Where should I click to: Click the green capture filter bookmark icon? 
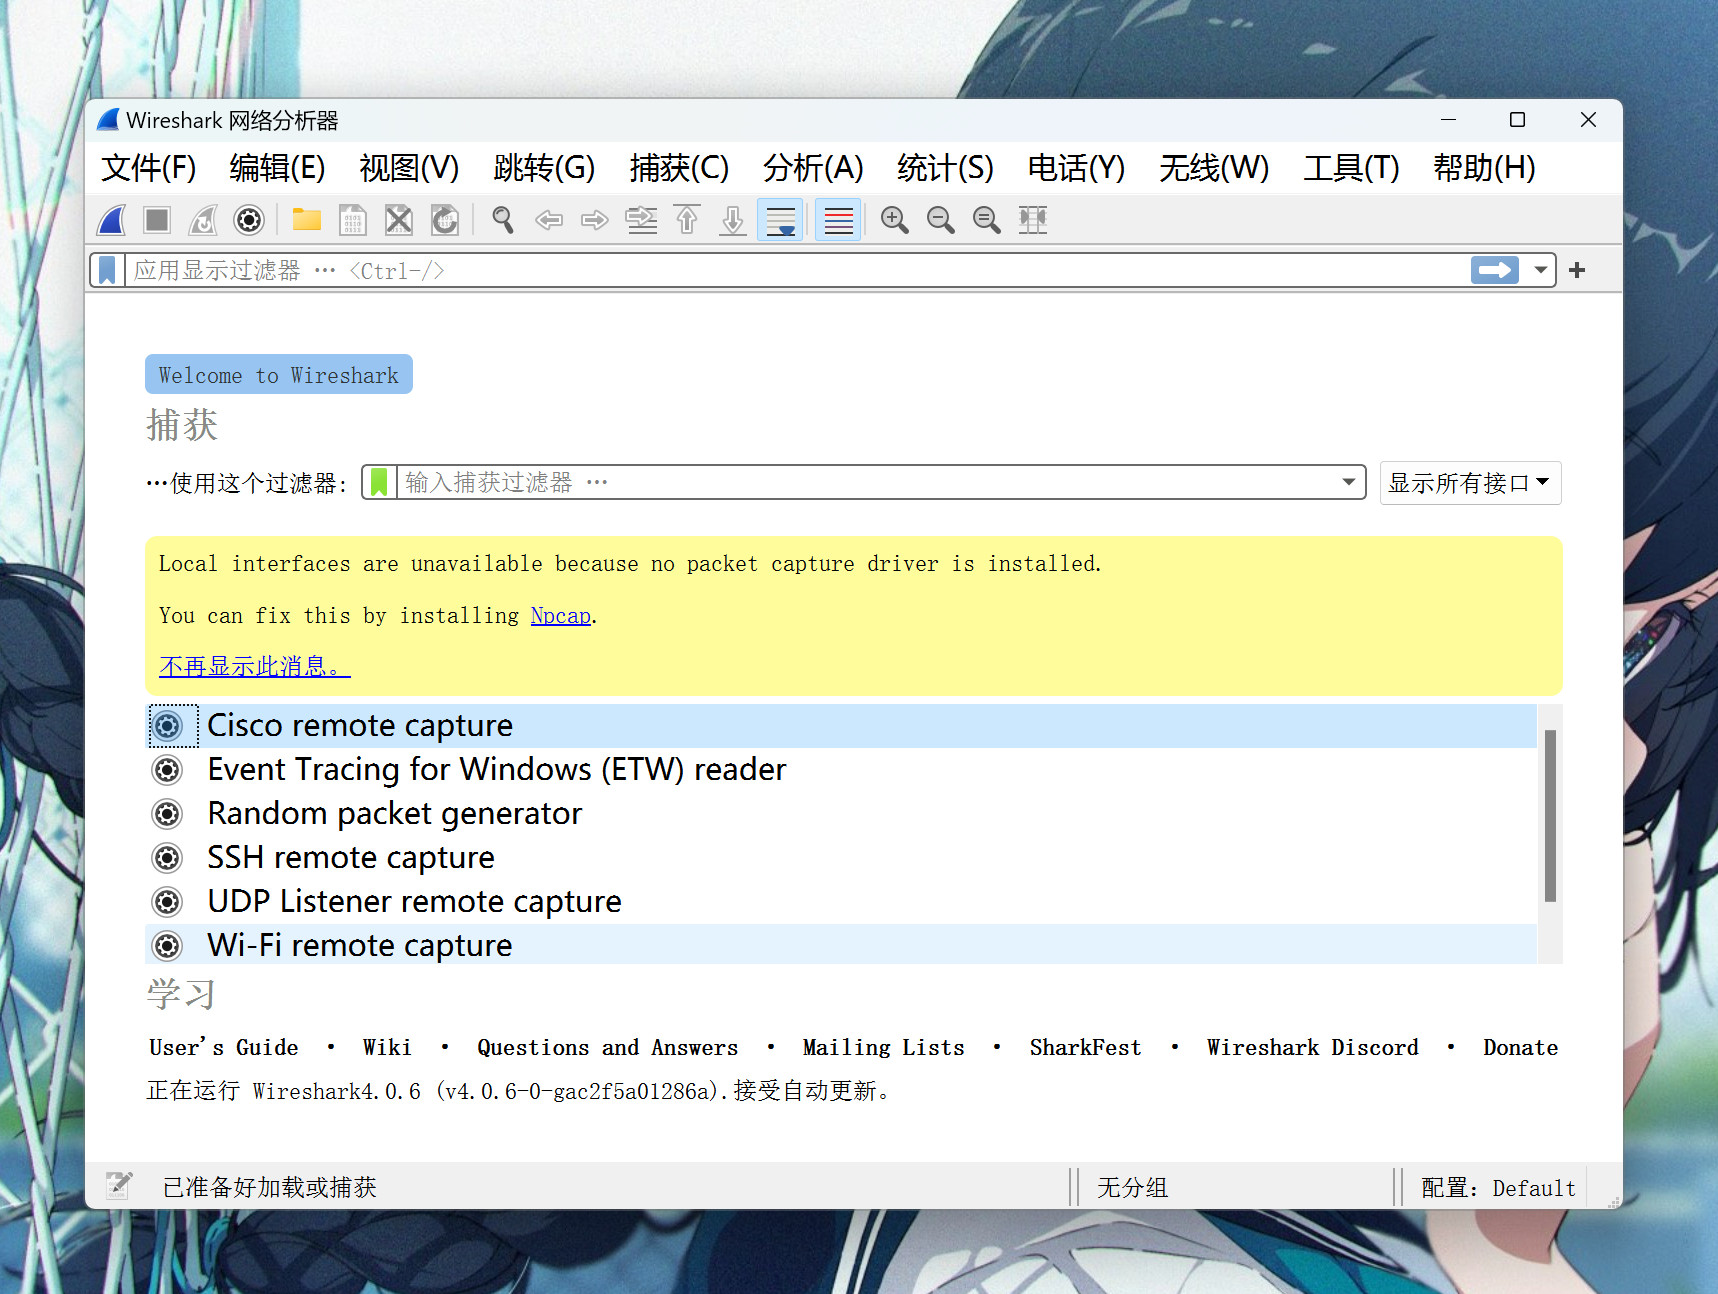click(x=379, y=483)
